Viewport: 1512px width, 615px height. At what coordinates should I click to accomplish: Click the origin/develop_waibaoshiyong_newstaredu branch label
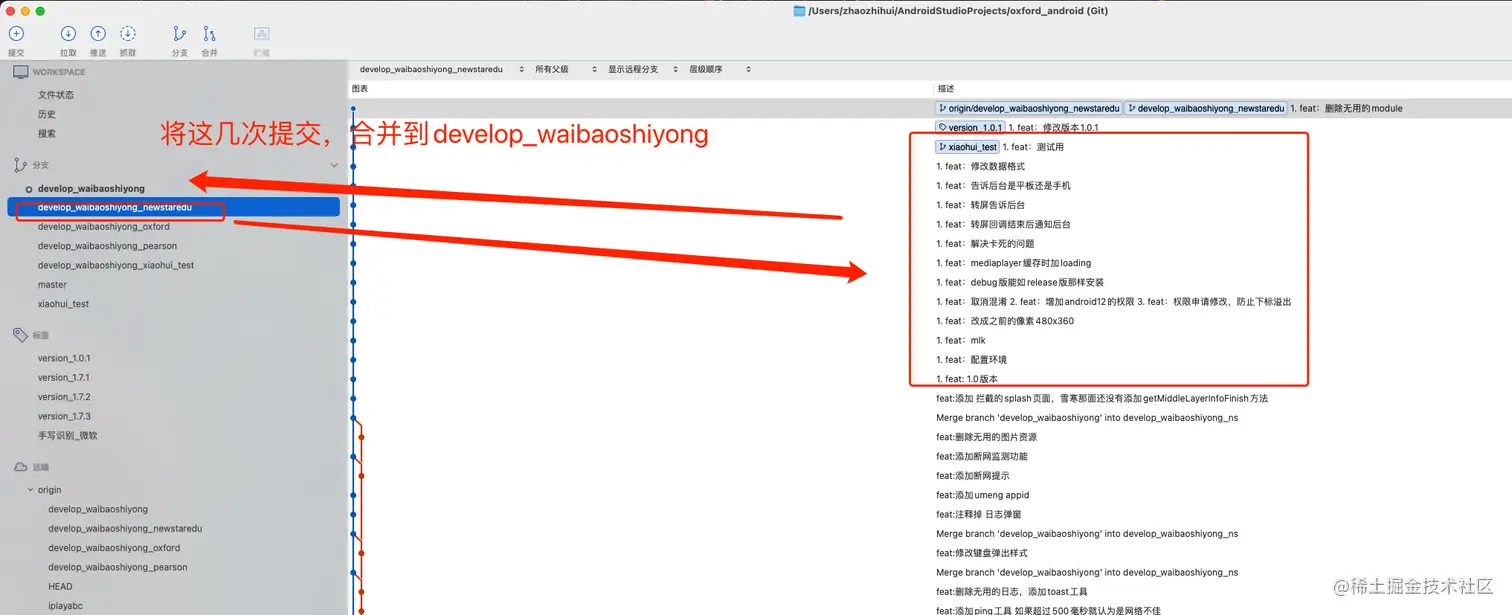point(1029,108)
